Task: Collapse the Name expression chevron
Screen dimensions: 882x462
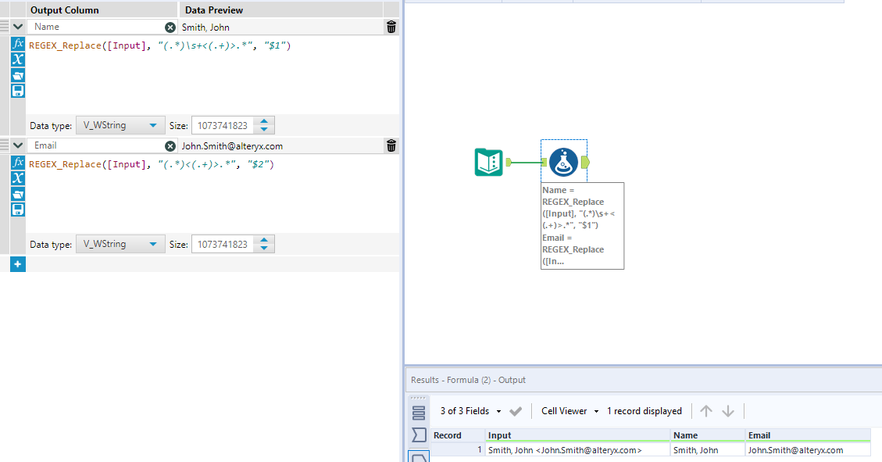Action: pos(18,26)
